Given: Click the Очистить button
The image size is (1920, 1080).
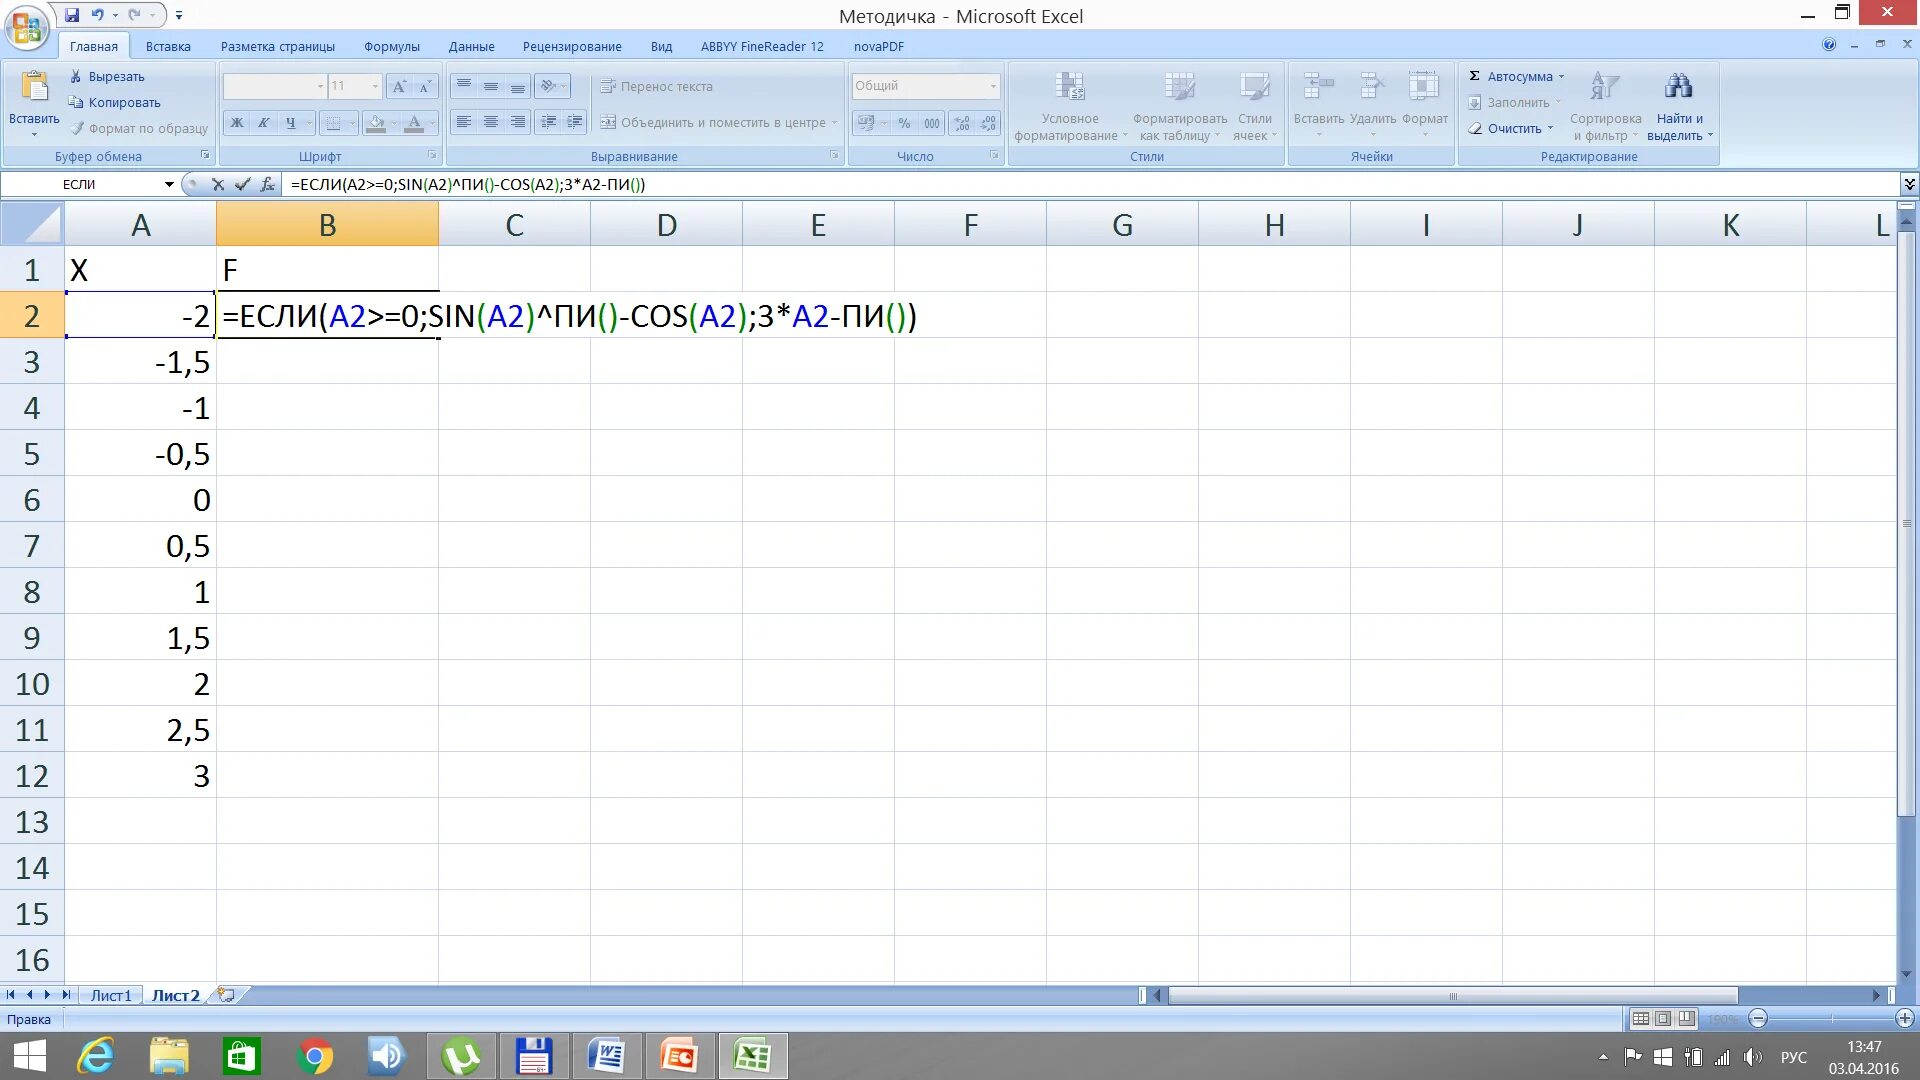Looking at the screenshot, I should point(1513,128).
